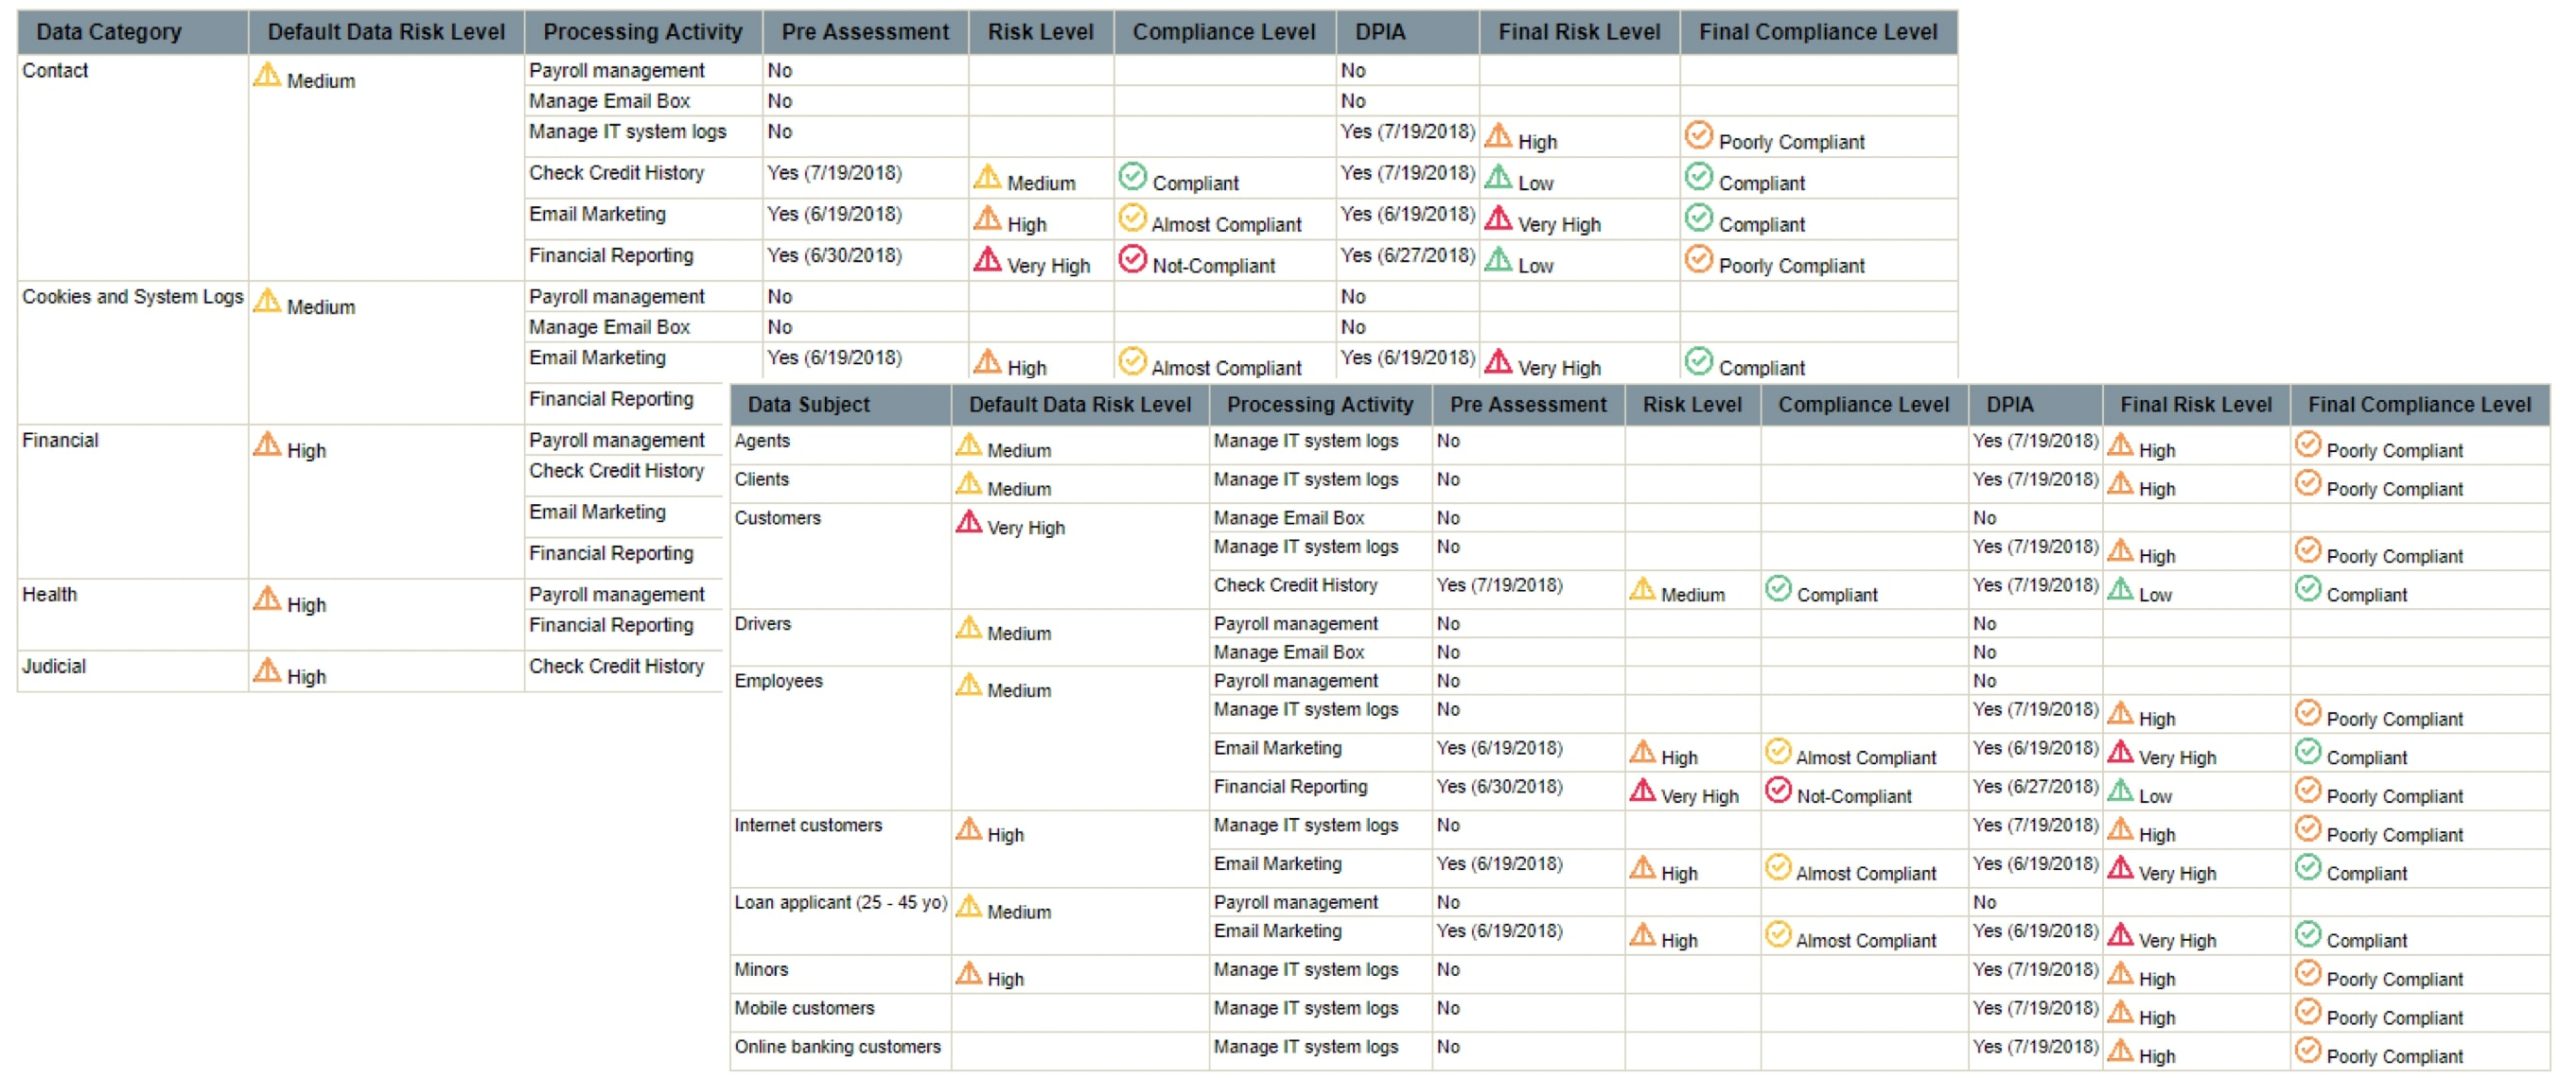The image size is (2560, 1078).
Task: Select the Judicial data category cell
Action: (54, 667)
